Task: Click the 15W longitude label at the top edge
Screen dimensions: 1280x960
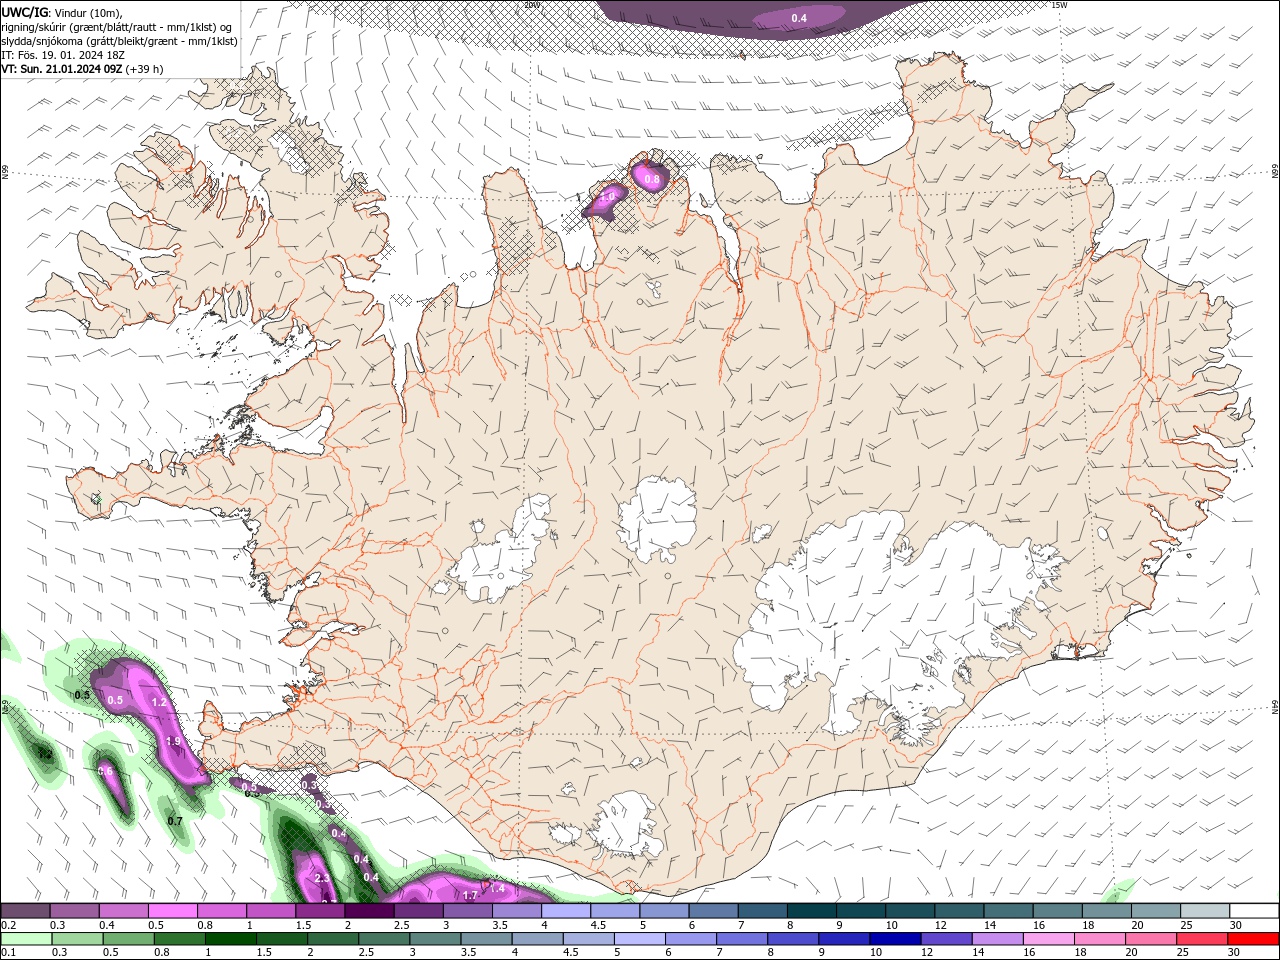Action: pos(1059,5)
